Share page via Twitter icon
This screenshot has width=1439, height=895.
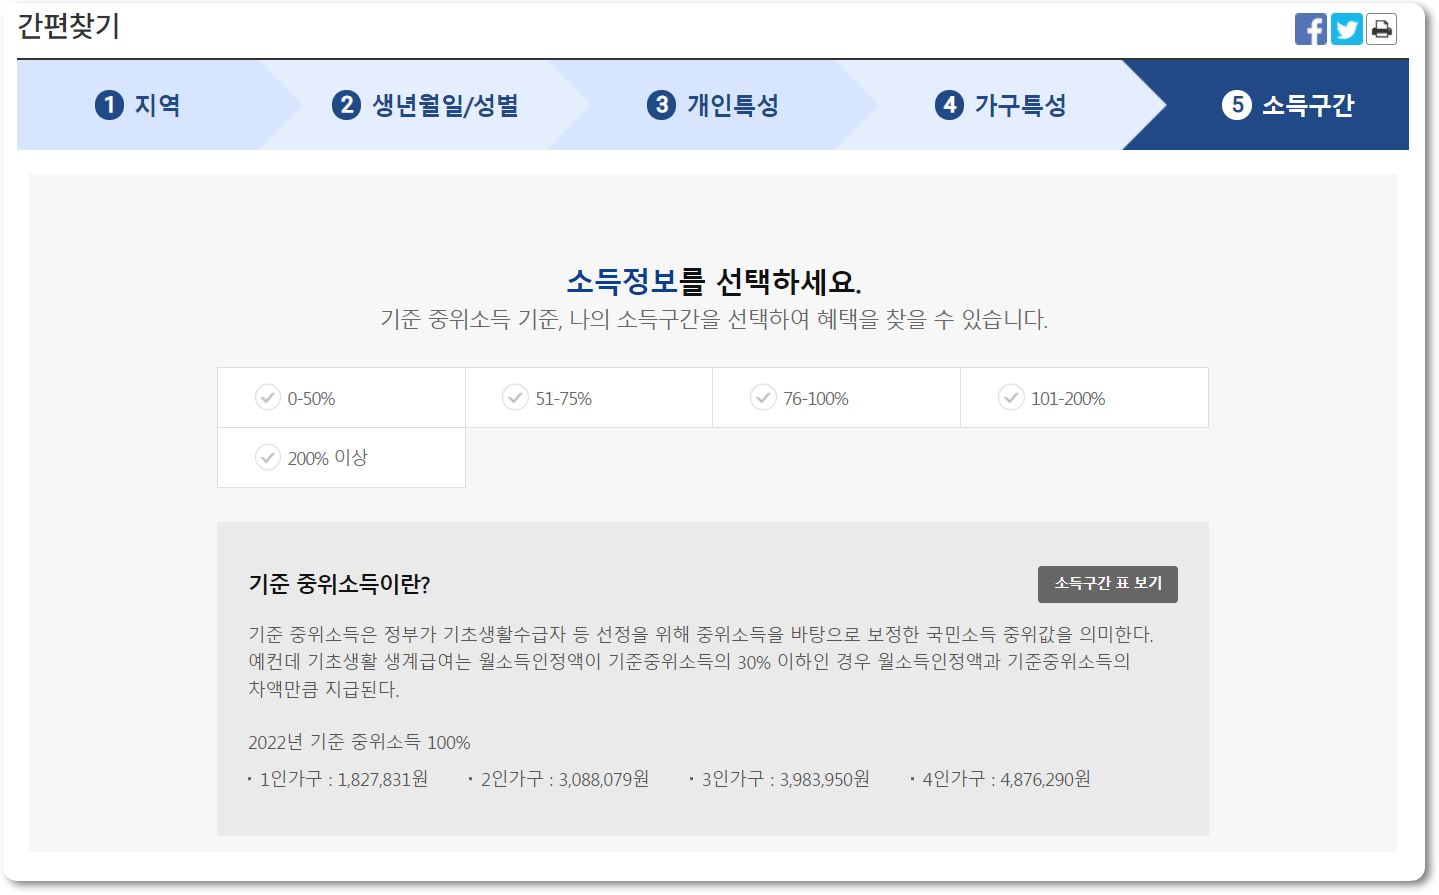1347,29
